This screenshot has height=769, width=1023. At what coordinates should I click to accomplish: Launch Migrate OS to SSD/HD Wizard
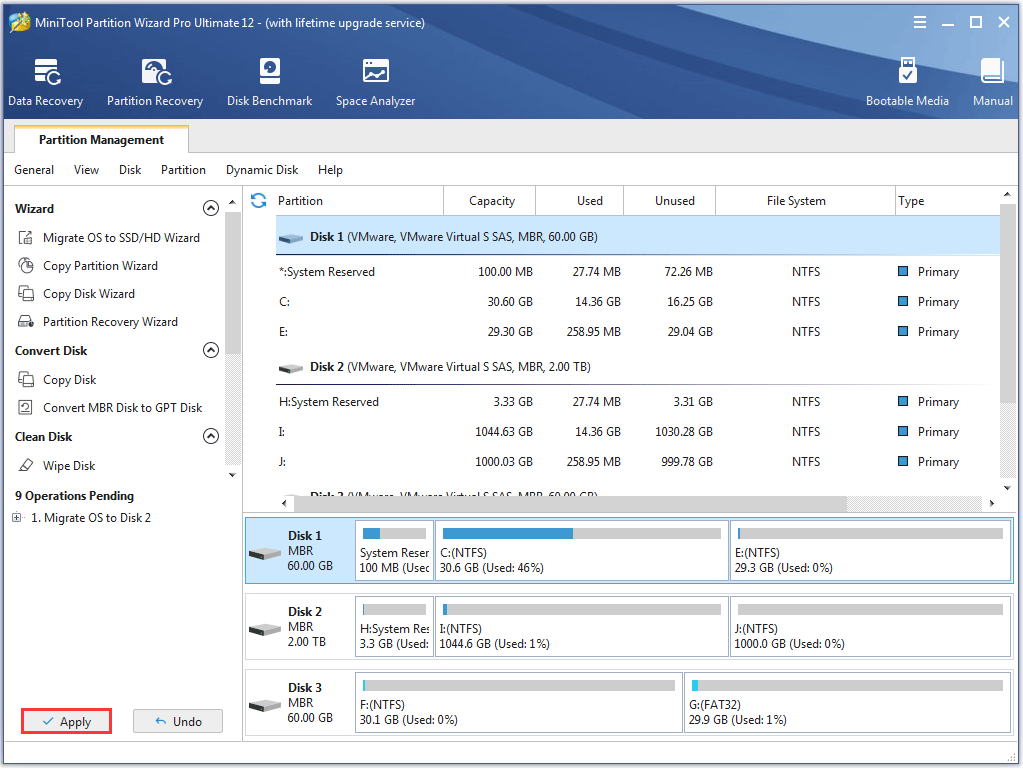(x=121, y=238)
